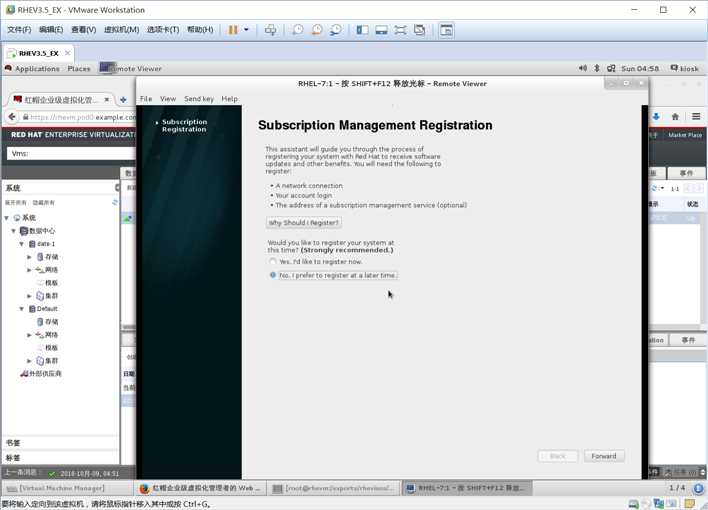Click the revert to snapshot icon

317,30
